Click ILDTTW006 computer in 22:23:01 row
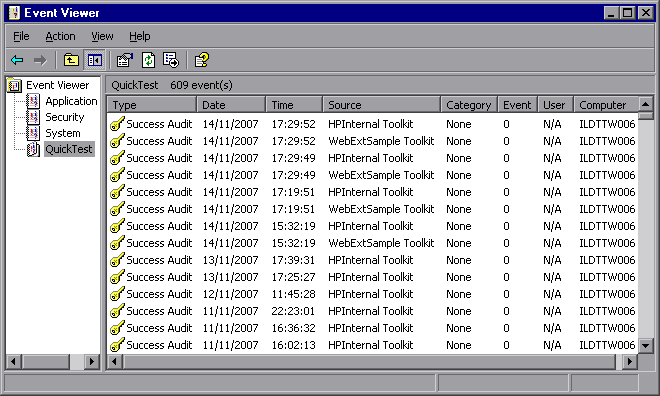This screenshot has width=660, height=396. (607, 311)
